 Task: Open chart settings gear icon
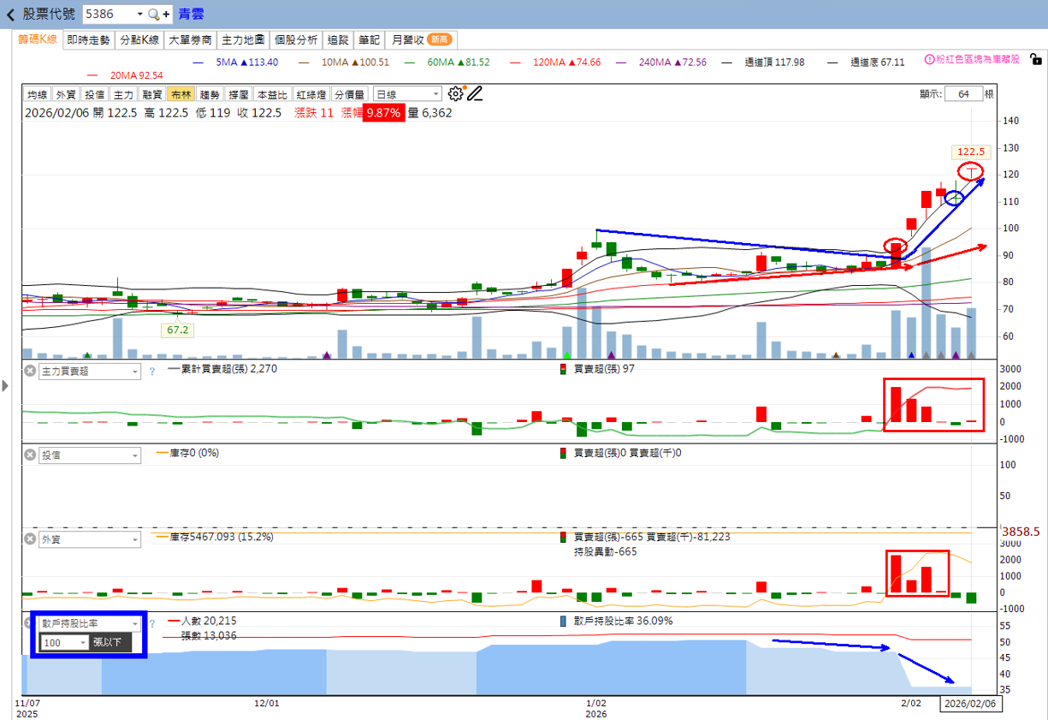(455, 94)
